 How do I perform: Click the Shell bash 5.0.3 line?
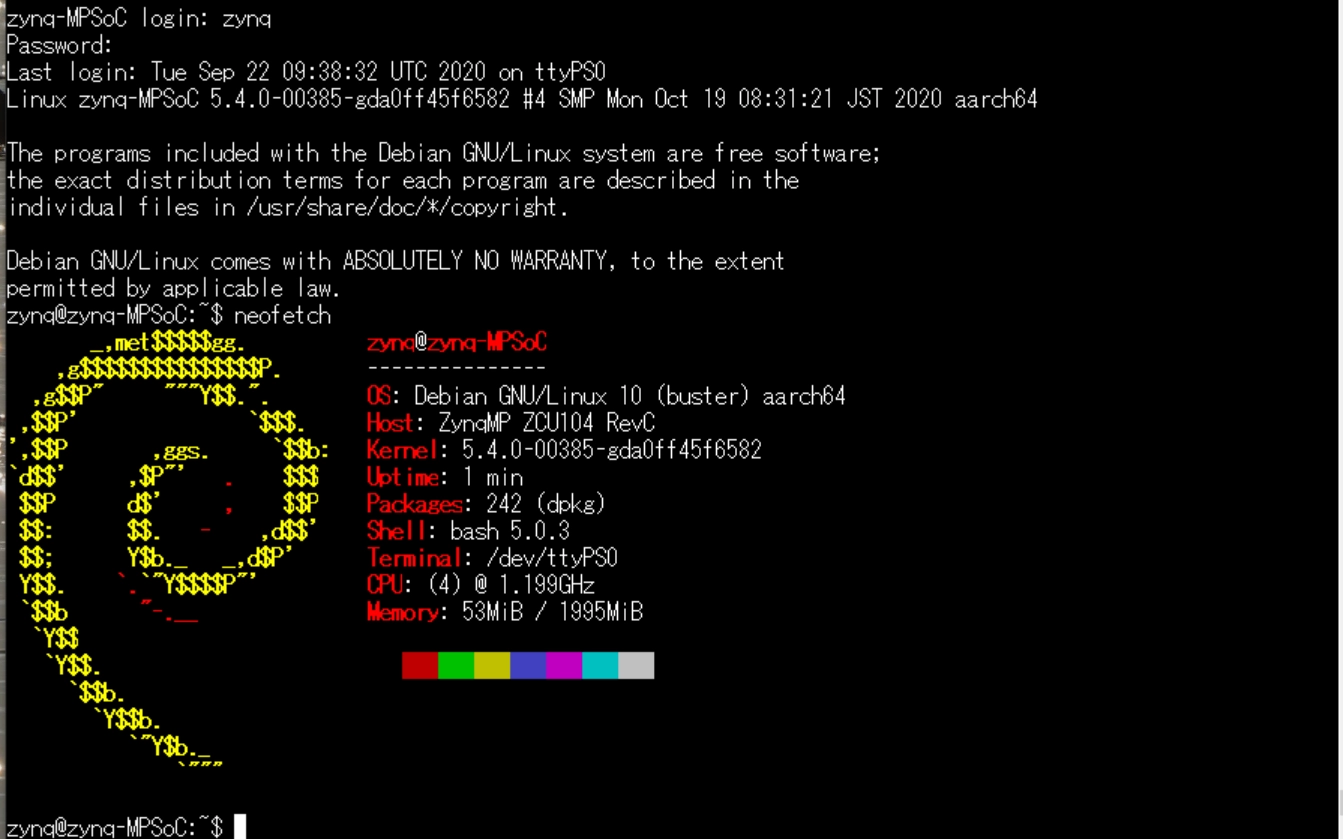point(468,531)
